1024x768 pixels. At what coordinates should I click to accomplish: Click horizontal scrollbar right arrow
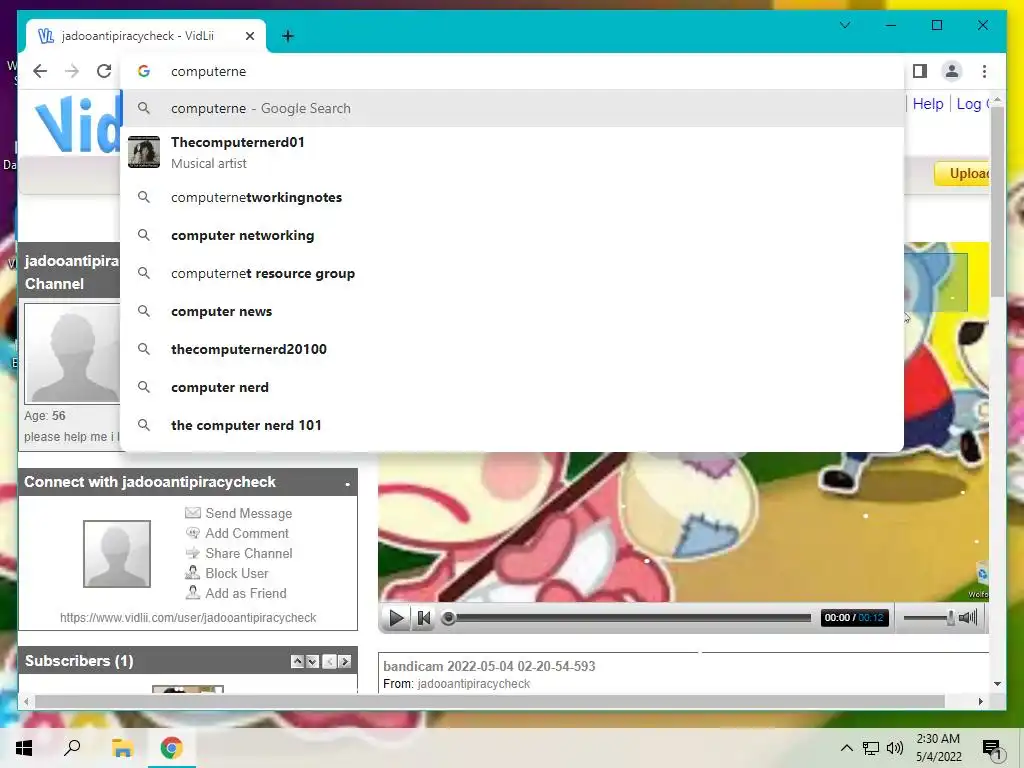click(x=980, y=701)
